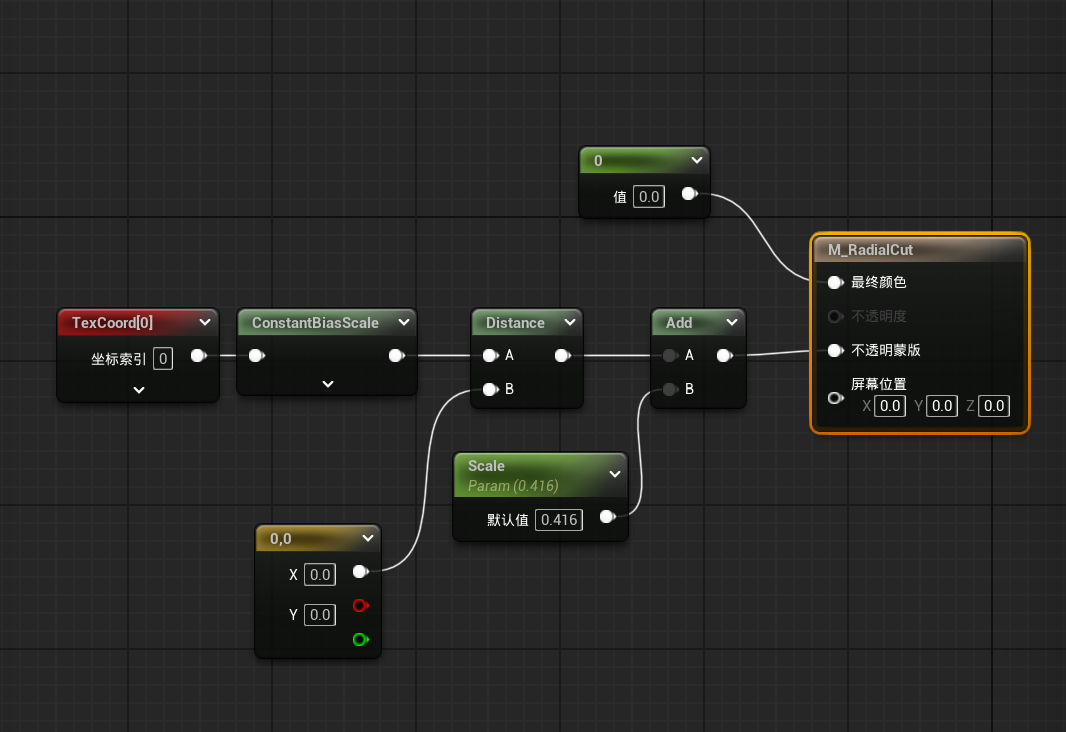Select the Add node title

pos(679,323)
